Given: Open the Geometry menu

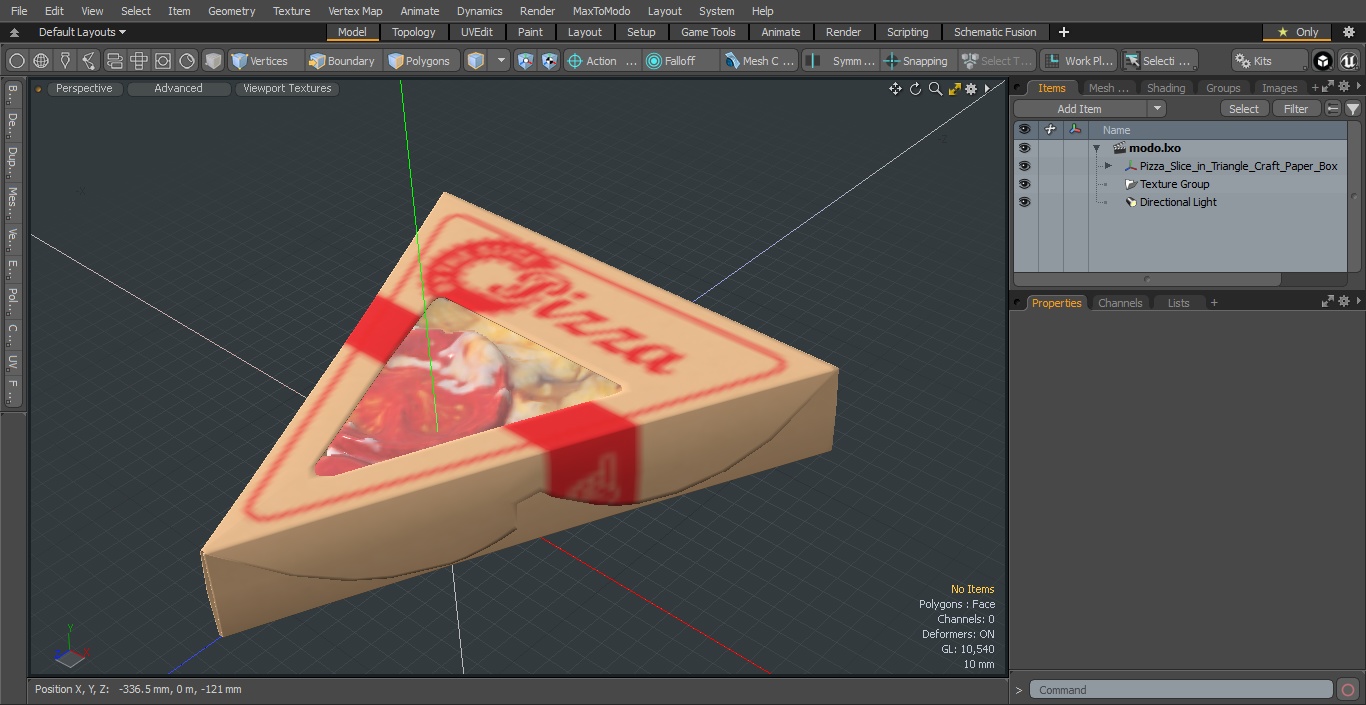Looking at the screenshot, I should click(x=231, y=11).
